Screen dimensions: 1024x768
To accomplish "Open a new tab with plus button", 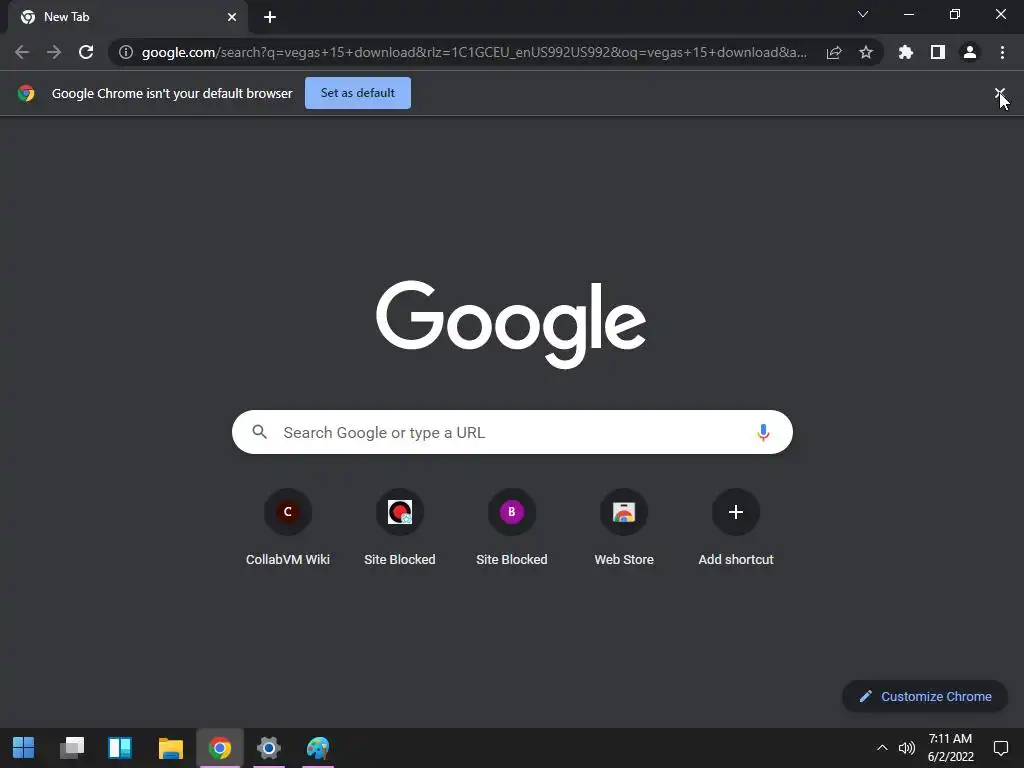I will 270,17.
